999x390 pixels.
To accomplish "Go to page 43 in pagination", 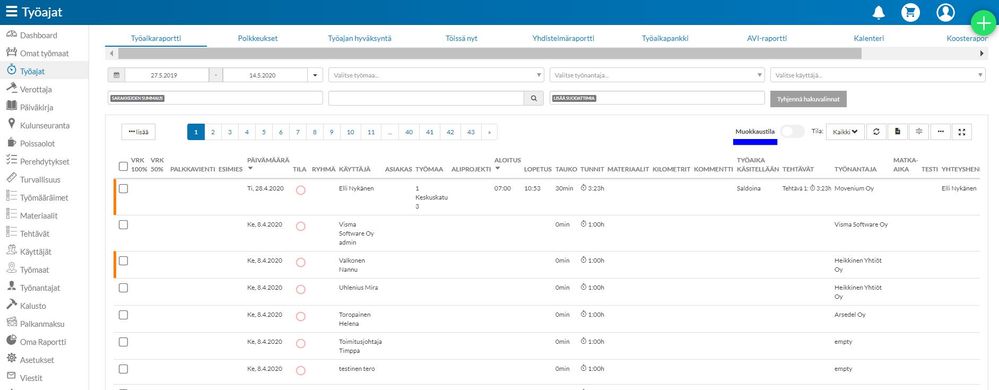I will [471, 132].
